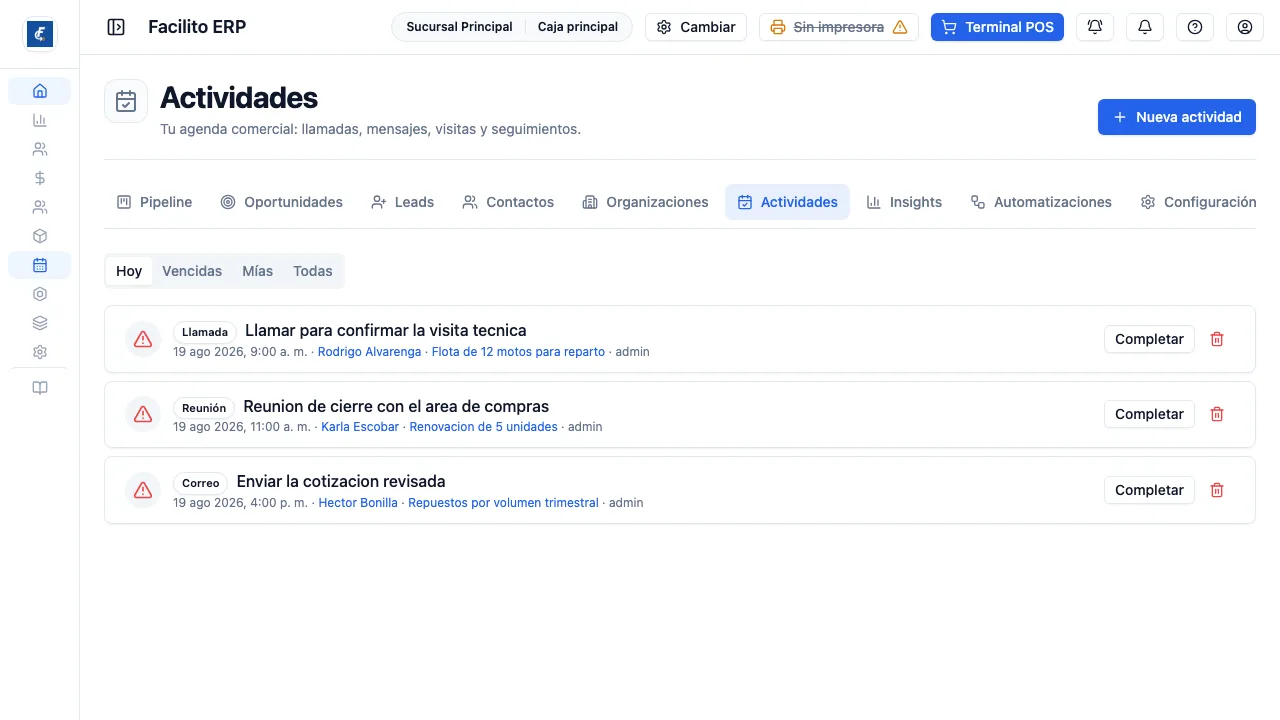
Task: Collapse the sidebar with the panel toggle icon
Action: tap(116, 27)
